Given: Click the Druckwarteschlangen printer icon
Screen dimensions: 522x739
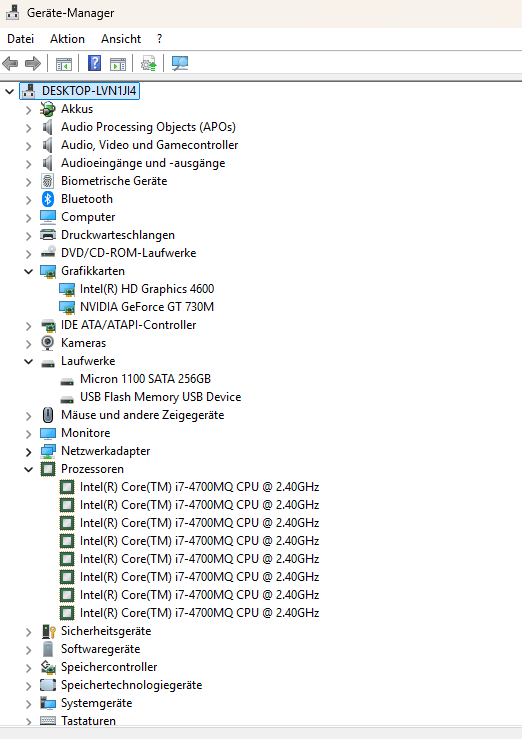Looking at the screenshot, I should [48, 235].
